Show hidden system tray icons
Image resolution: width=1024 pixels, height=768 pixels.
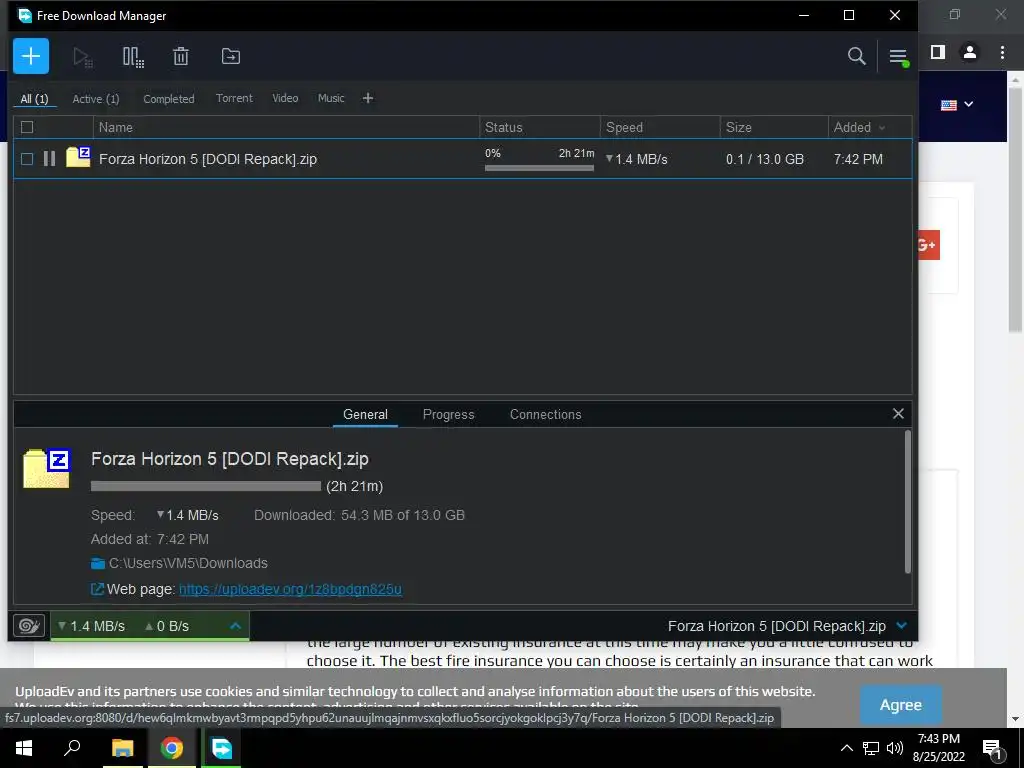pyautogui.click(x=846, y=748)
